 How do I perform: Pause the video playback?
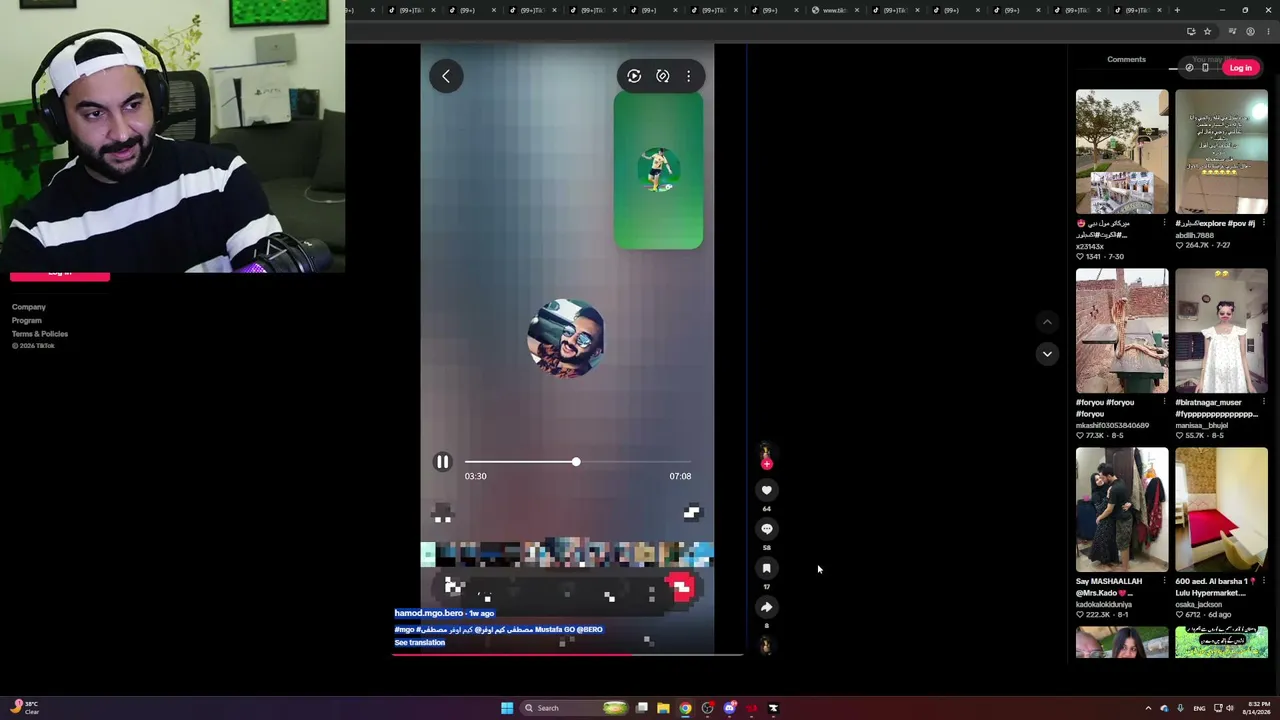442,462
